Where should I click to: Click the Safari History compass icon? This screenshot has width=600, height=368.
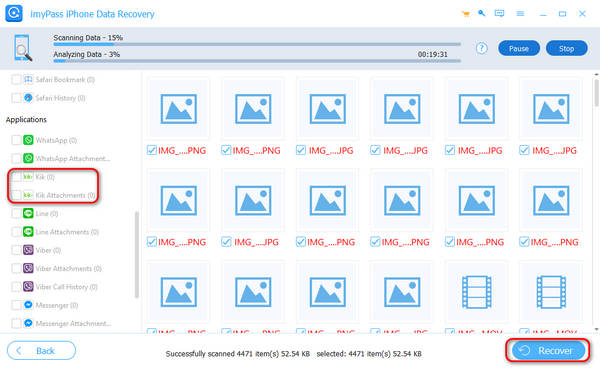pos(28,98)
